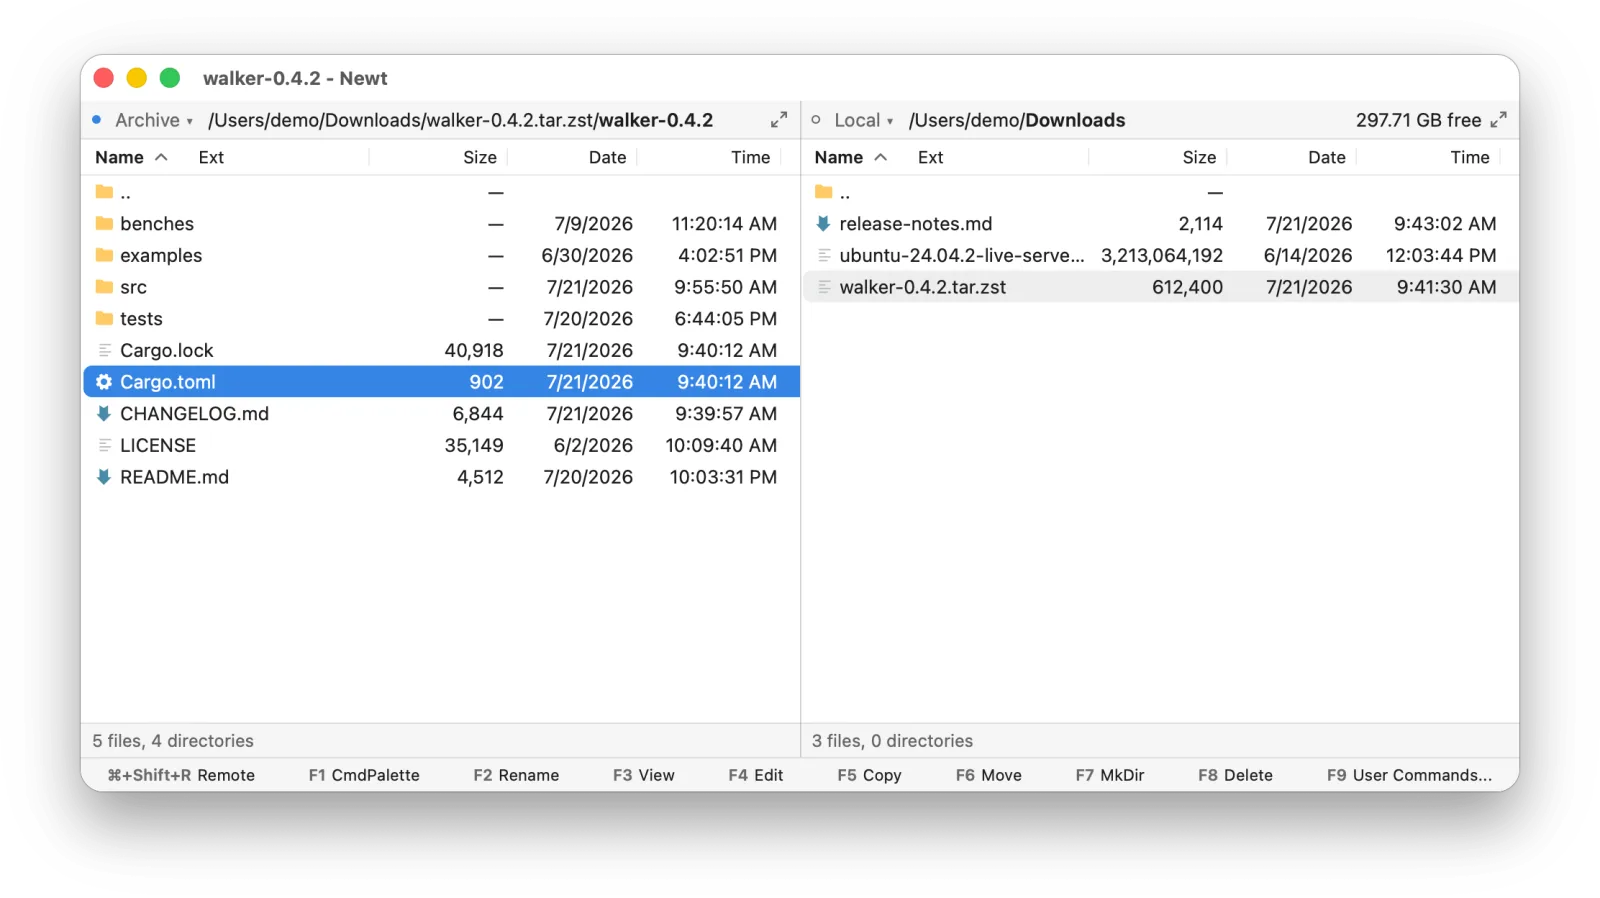Open the Archive source dropdown

(154, 120)
